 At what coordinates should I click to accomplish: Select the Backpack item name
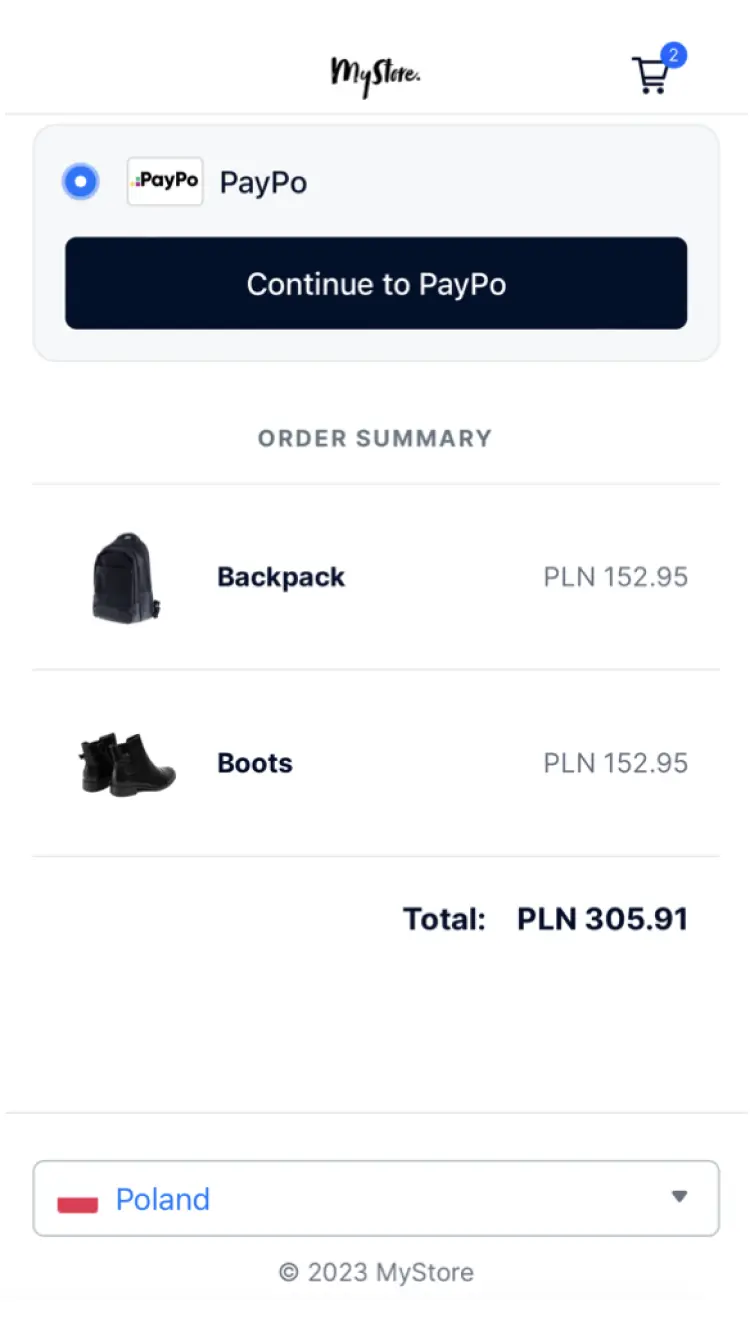(x=280, y=576)
